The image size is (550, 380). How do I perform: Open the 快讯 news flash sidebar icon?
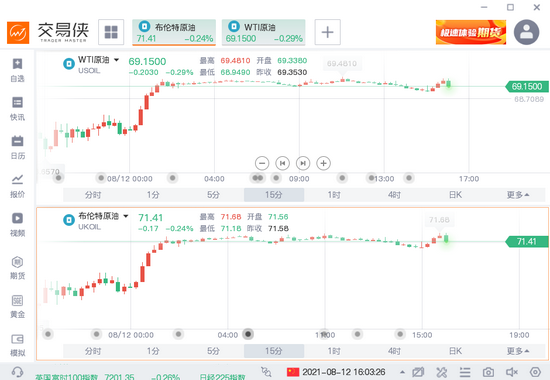tap(17, 108)
